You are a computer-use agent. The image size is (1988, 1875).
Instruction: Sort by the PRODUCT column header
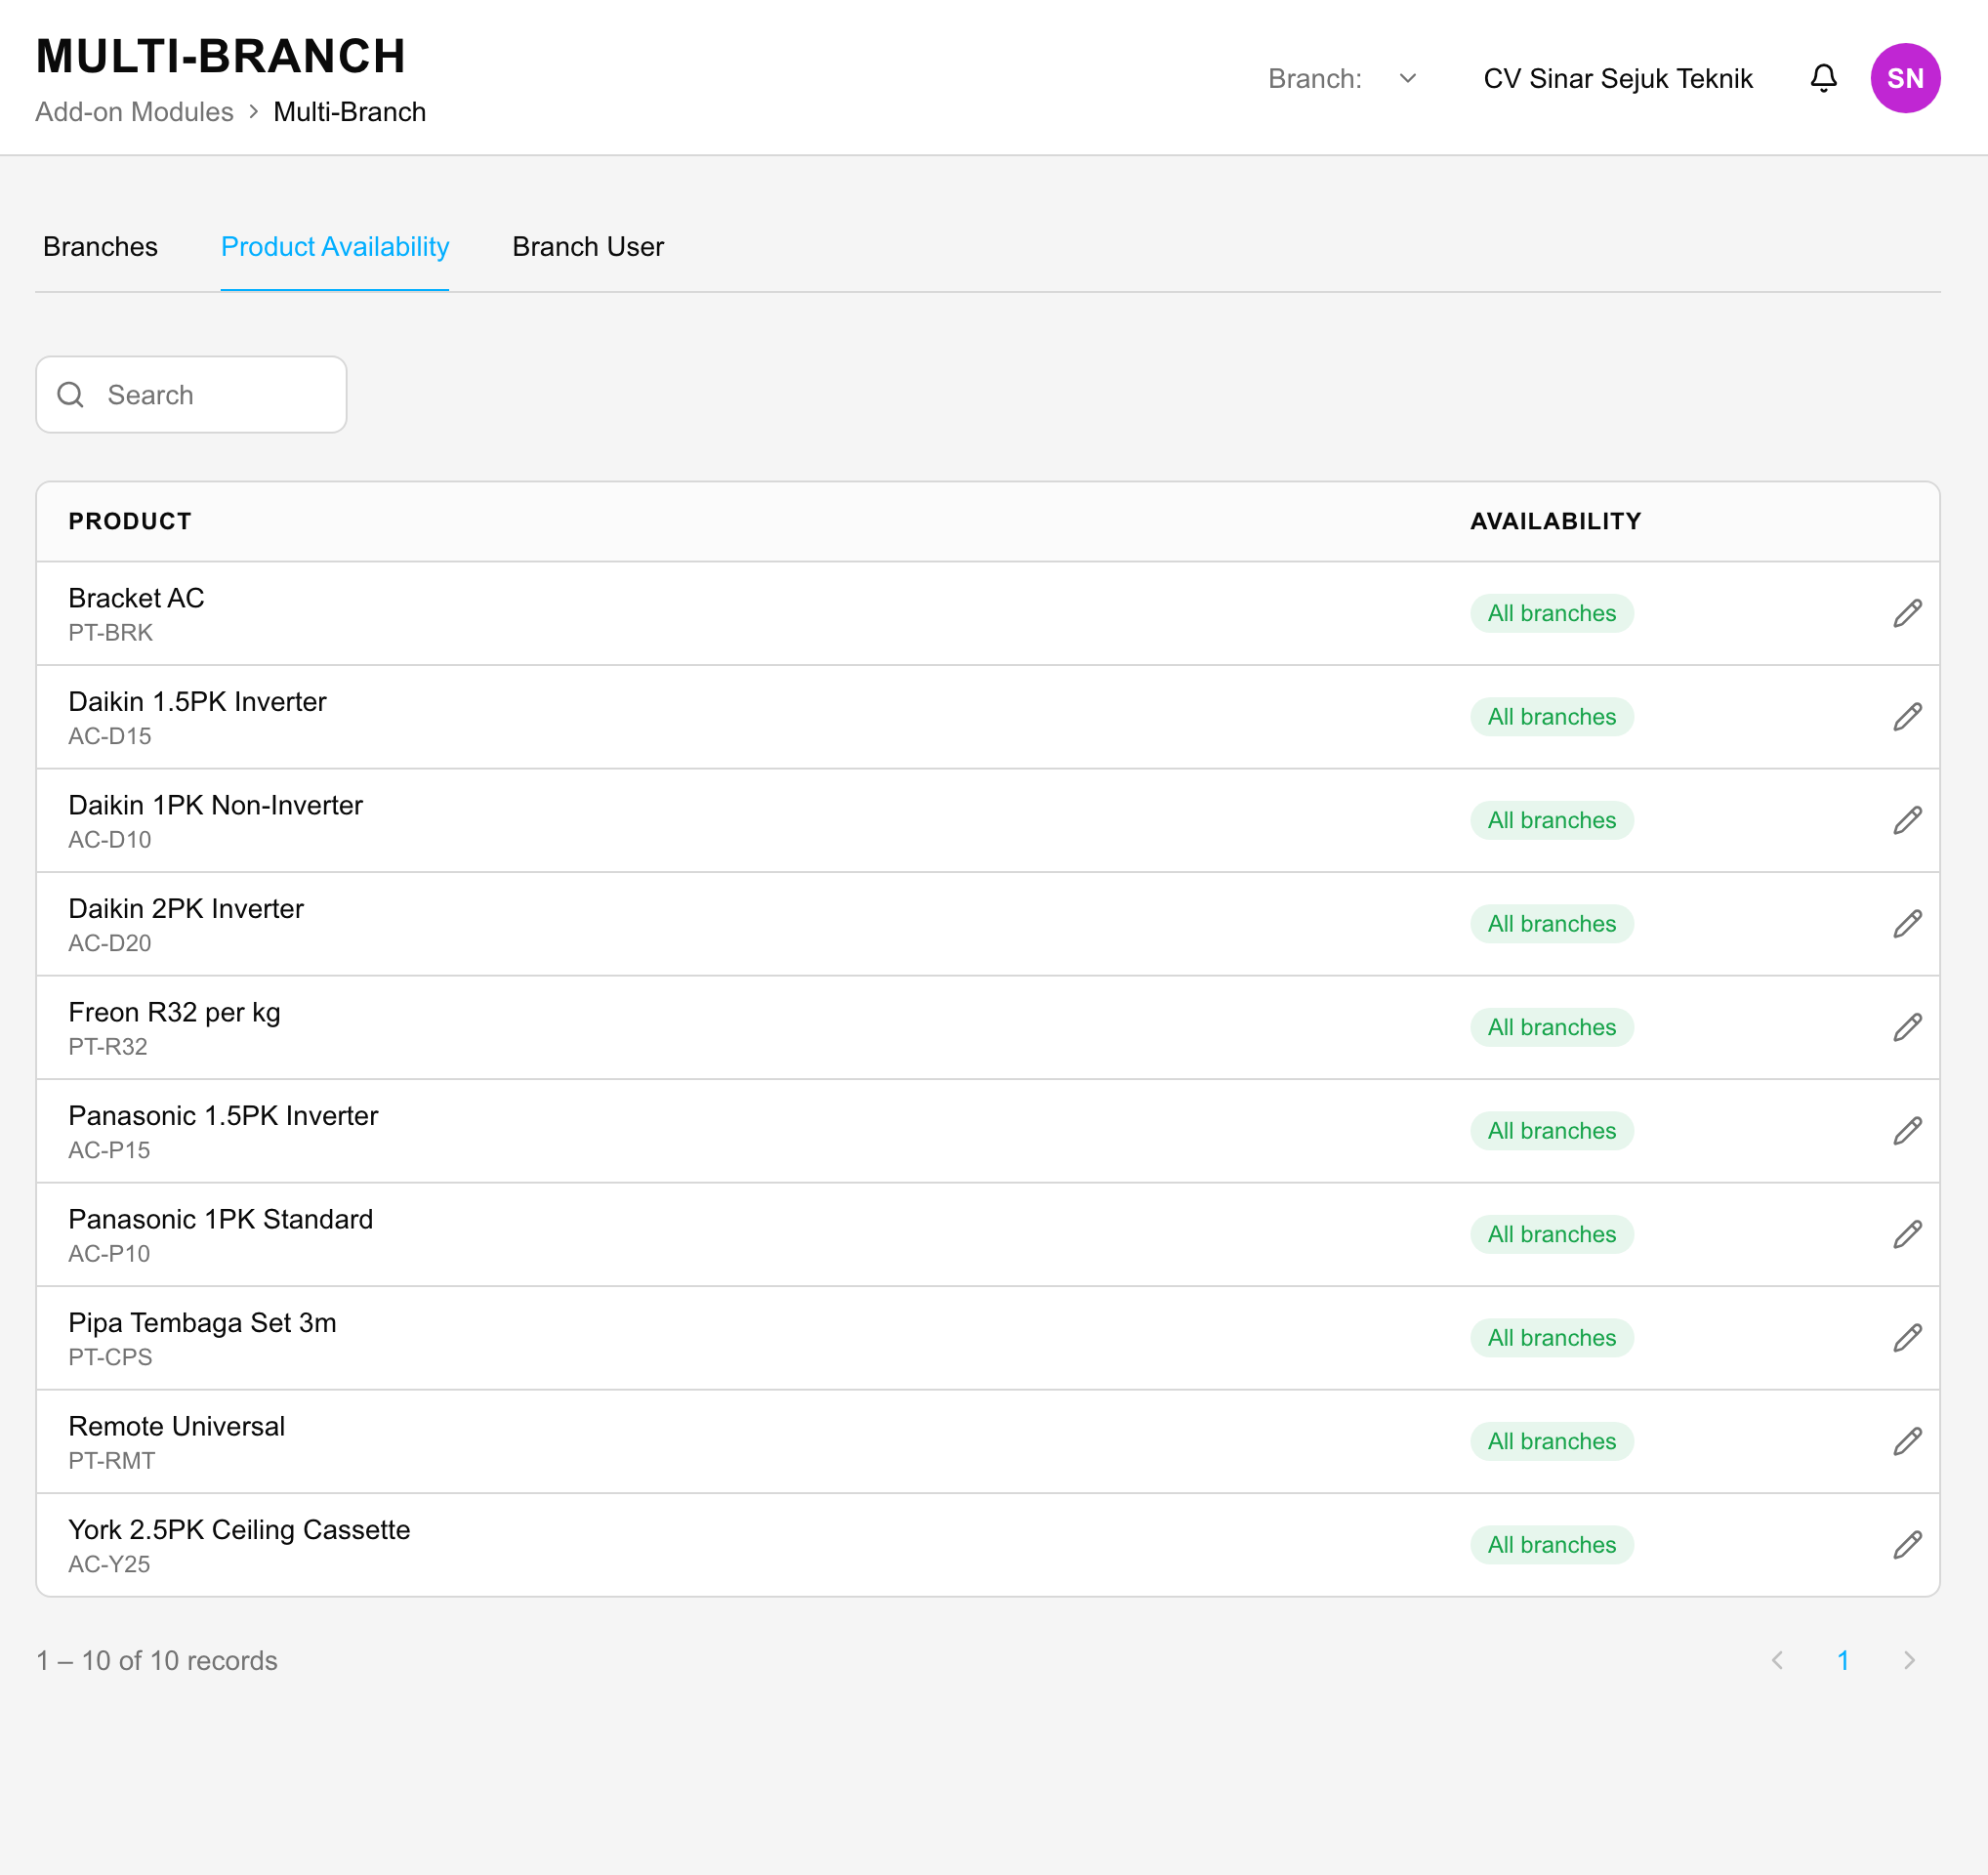(x=130, y=521)
